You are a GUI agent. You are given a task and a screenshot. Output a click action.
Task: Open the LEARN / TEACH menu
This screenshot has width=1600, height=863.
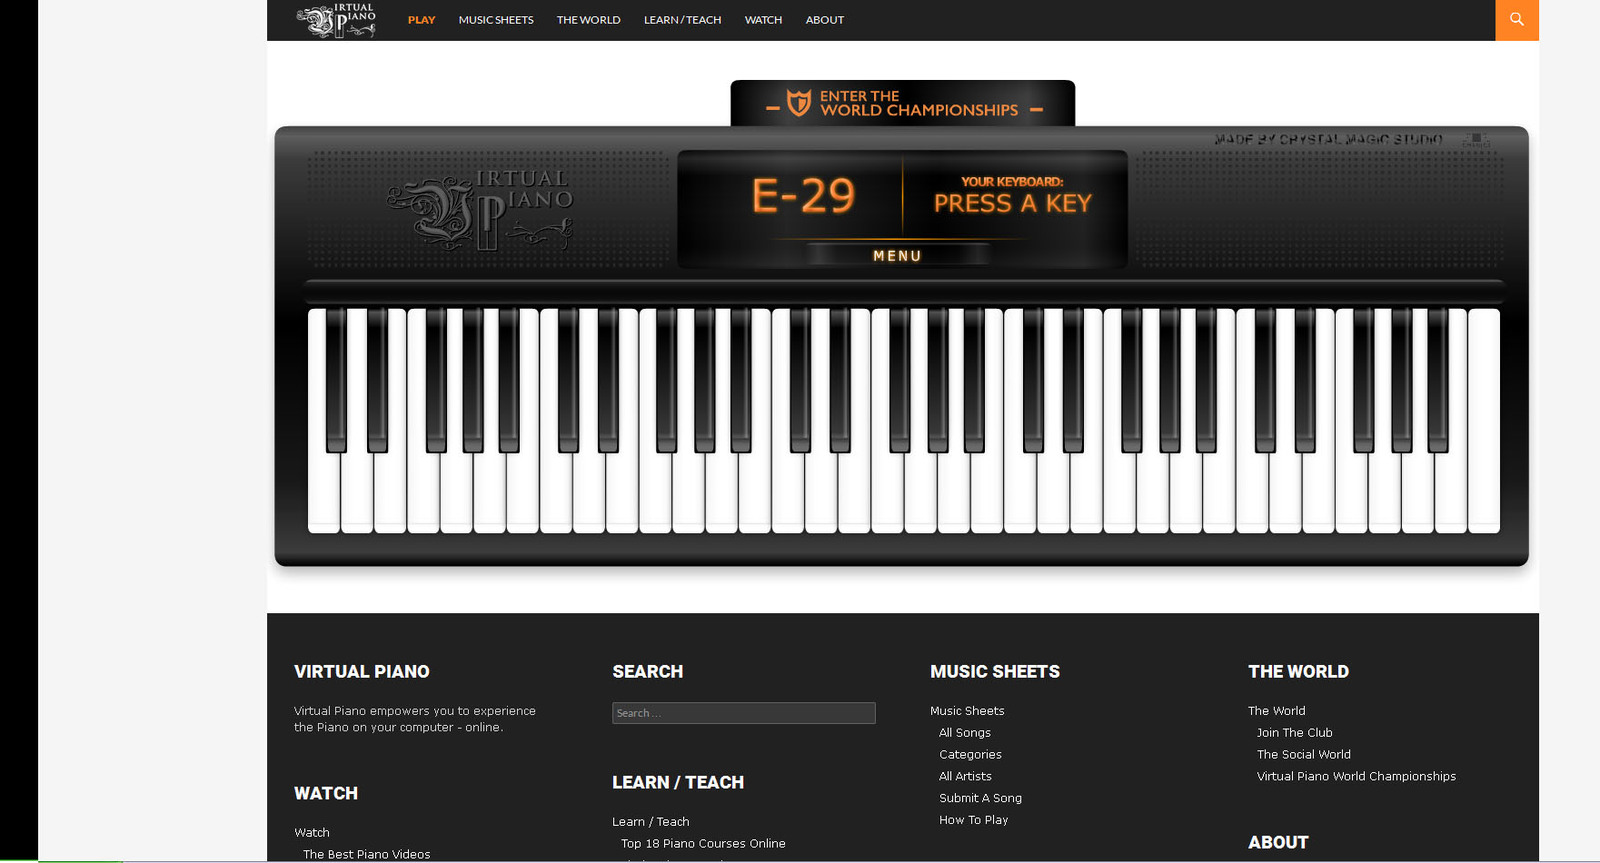click(x=682, y=20)
